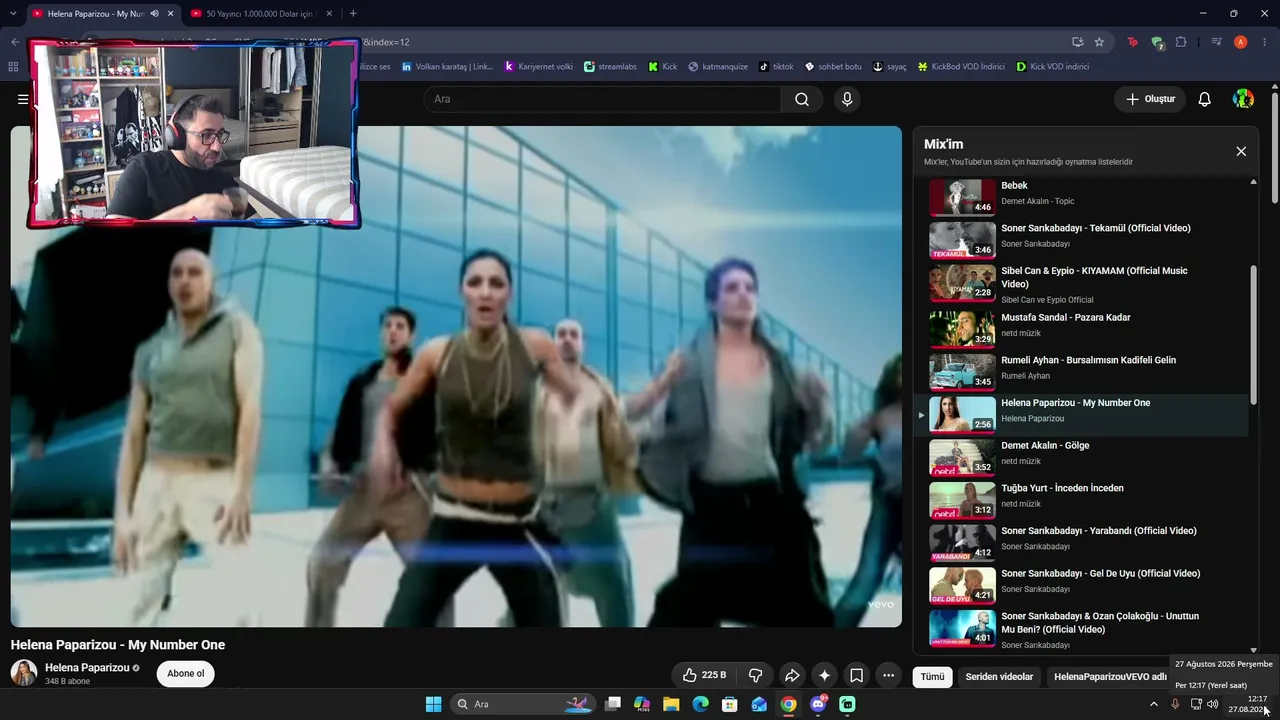Screen dimensions: 1280x720
Task: Open the katmanquize bookmark
Action: pyautogui.click(x=717, y=67)
